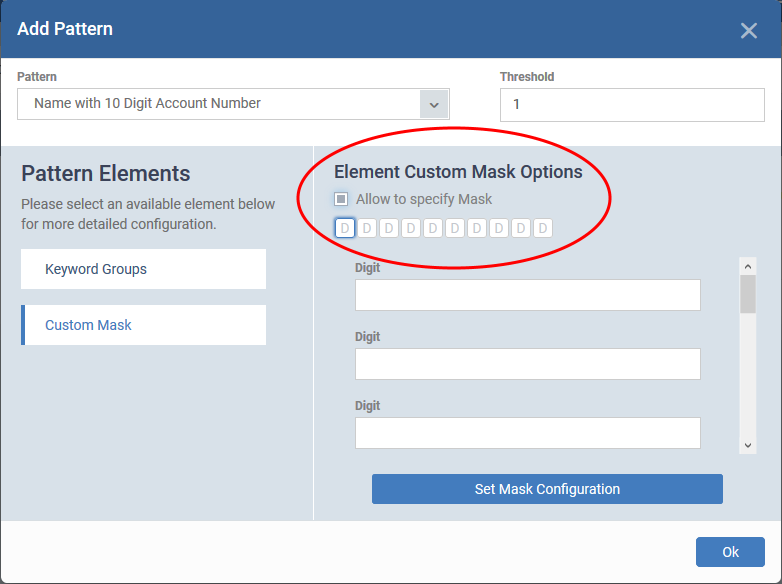Click the digit list scrollbar thumb

pyautogui.click(x=748, y=294)
